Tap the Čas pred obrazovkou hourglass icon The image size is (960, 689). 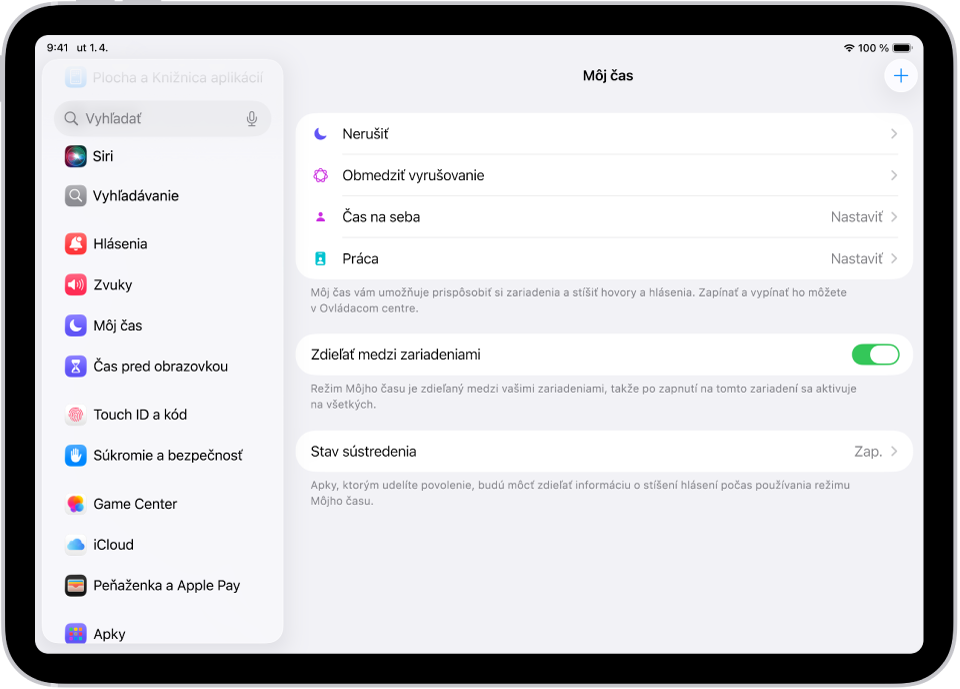tap(75, 366)
